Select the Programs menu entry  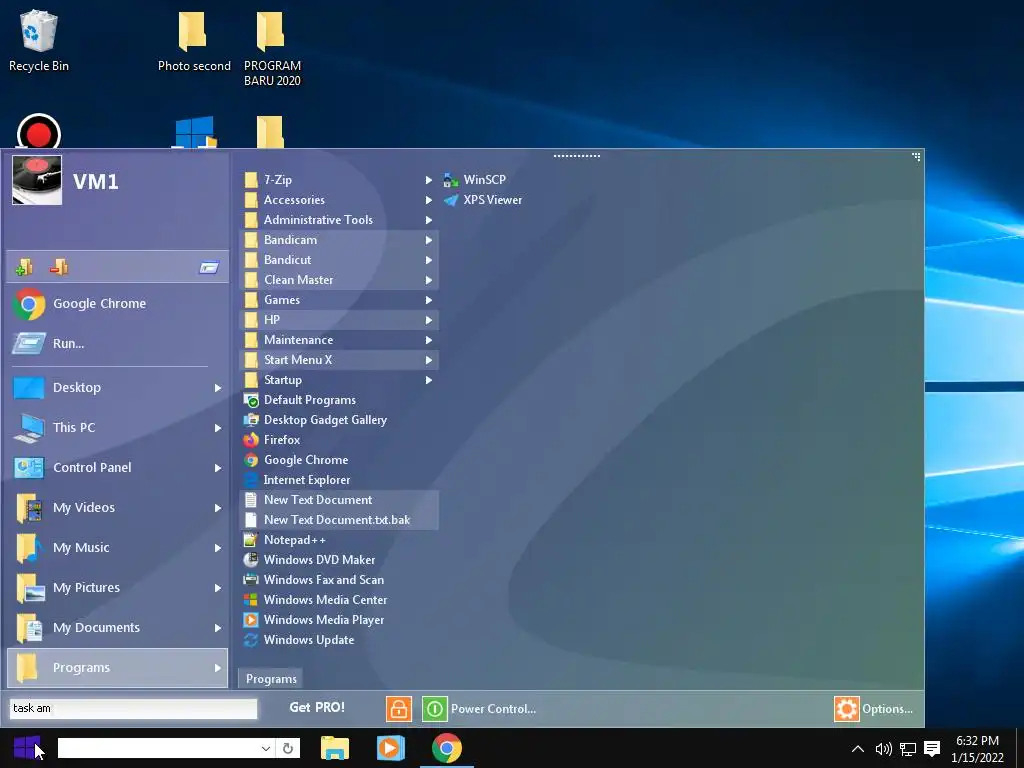click(118, 667)
